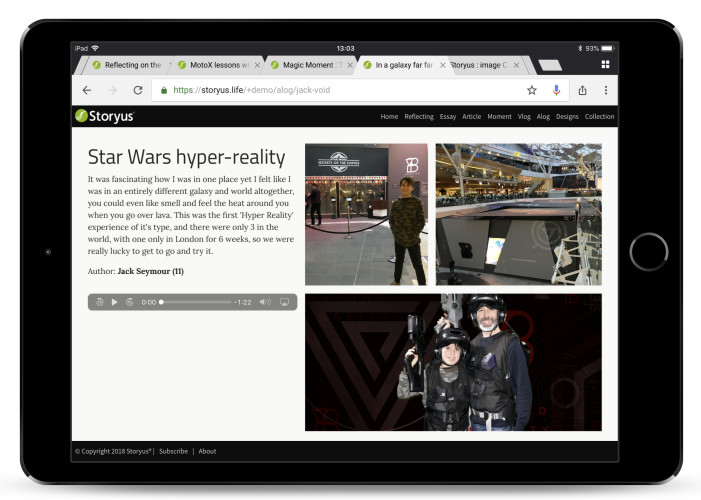Open the three-dot browser menu
Viewport: 701px width, 500px height.
(x=606, y=90)
